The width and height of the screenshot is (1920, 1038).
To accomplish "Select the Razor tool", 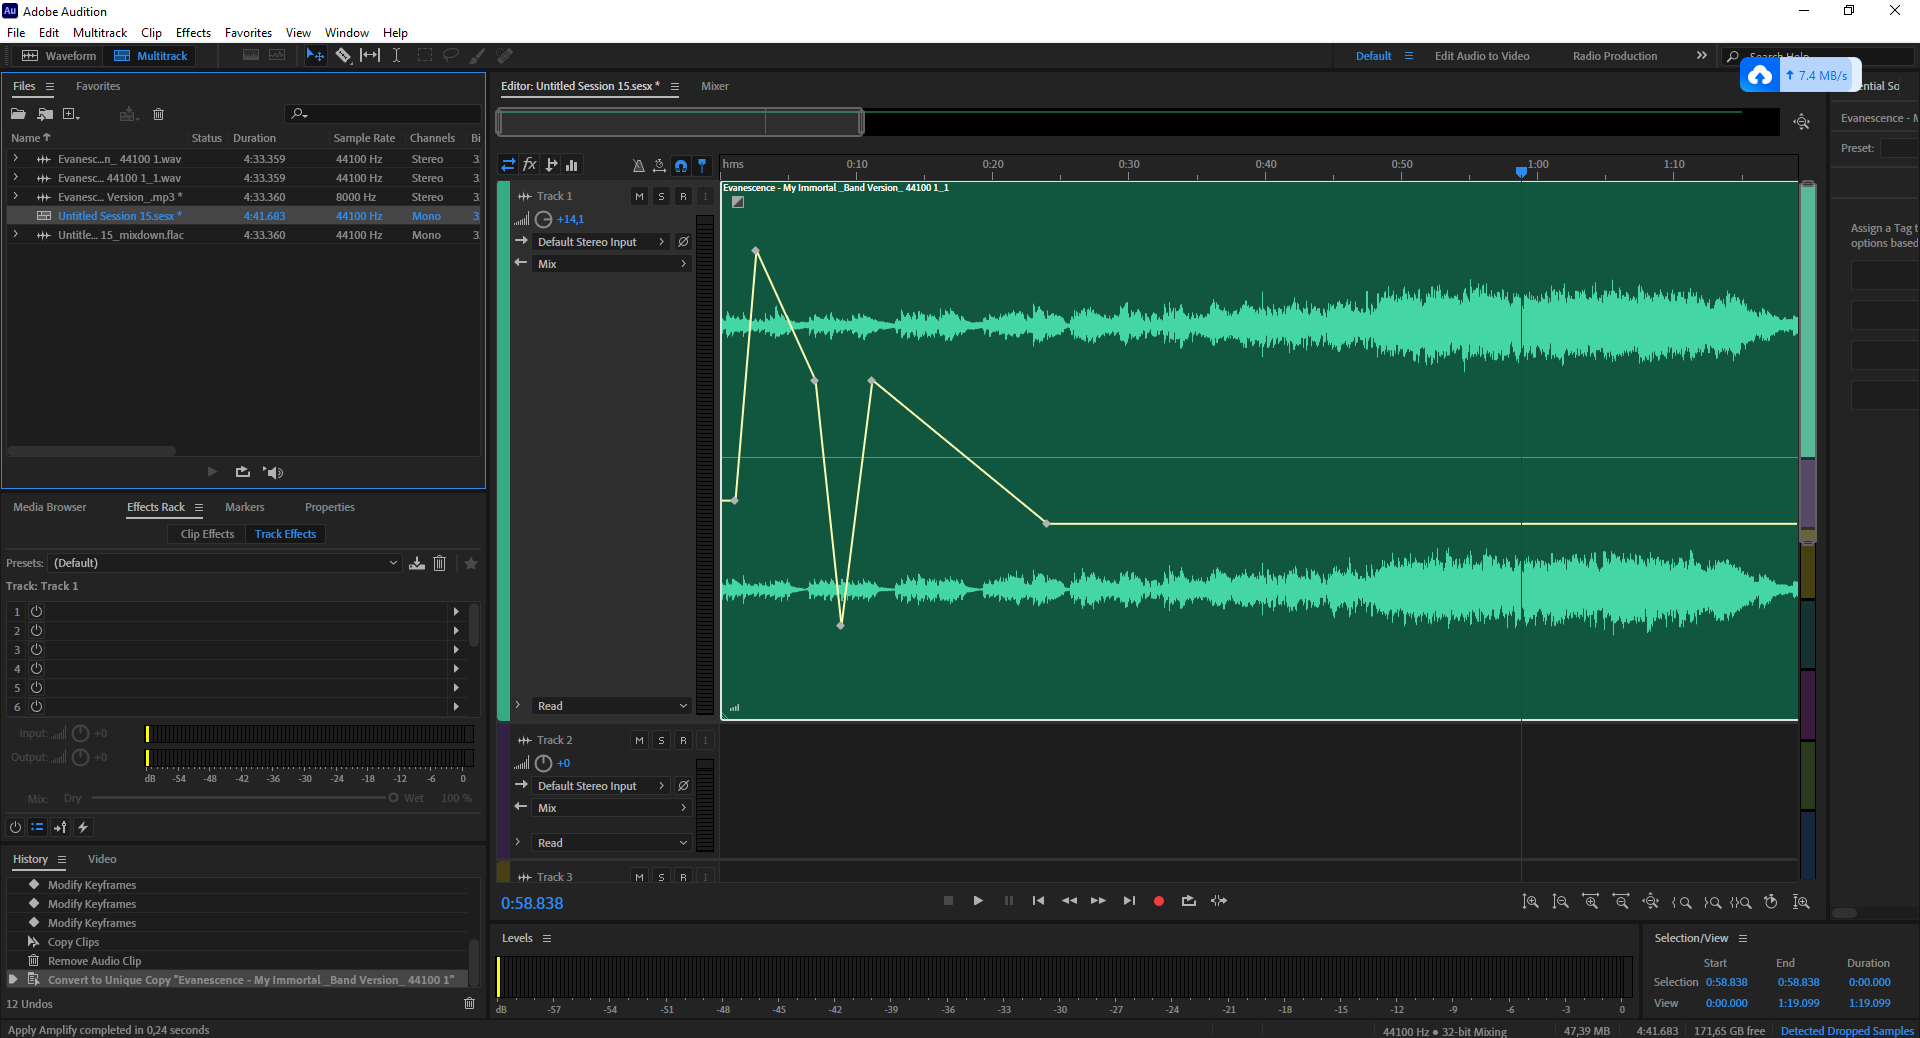I will point(343,56).
